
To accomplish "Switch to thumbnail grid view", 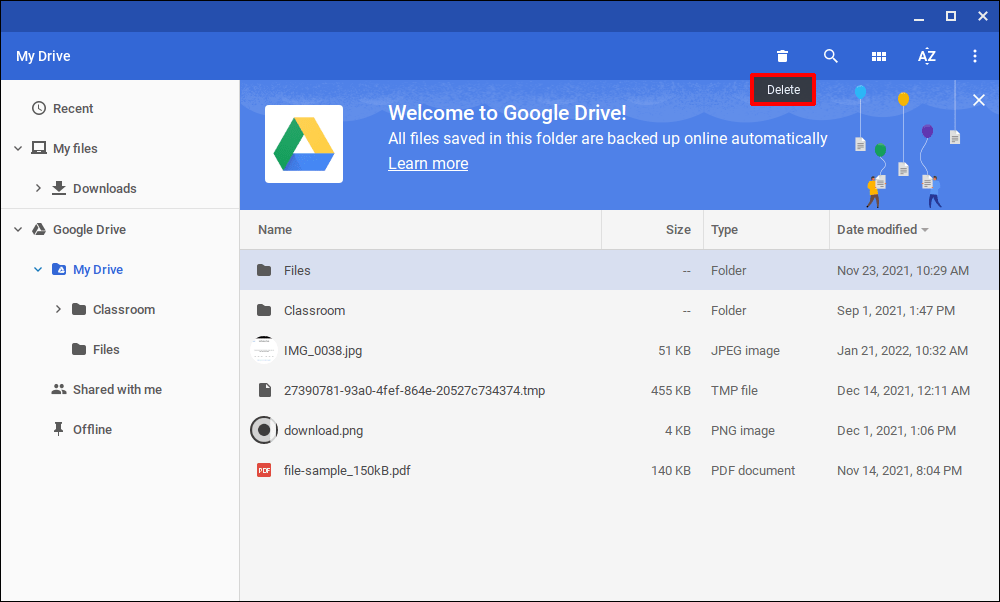I will pyautogui.click(x=879, y=56).
